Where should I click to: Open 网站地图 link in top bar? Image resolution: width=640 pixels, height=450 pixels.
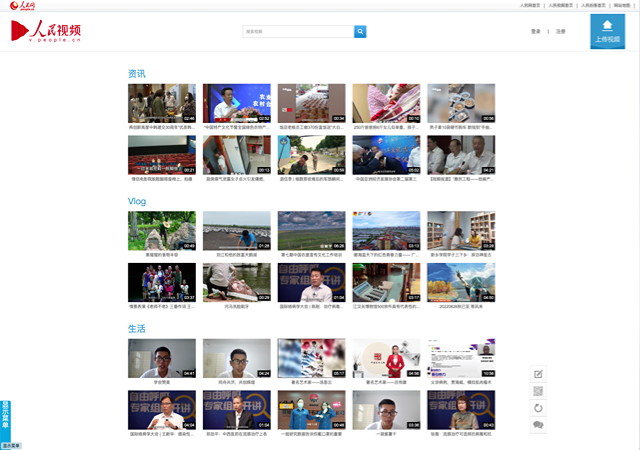pyautogui.click(x=622, y=5)
